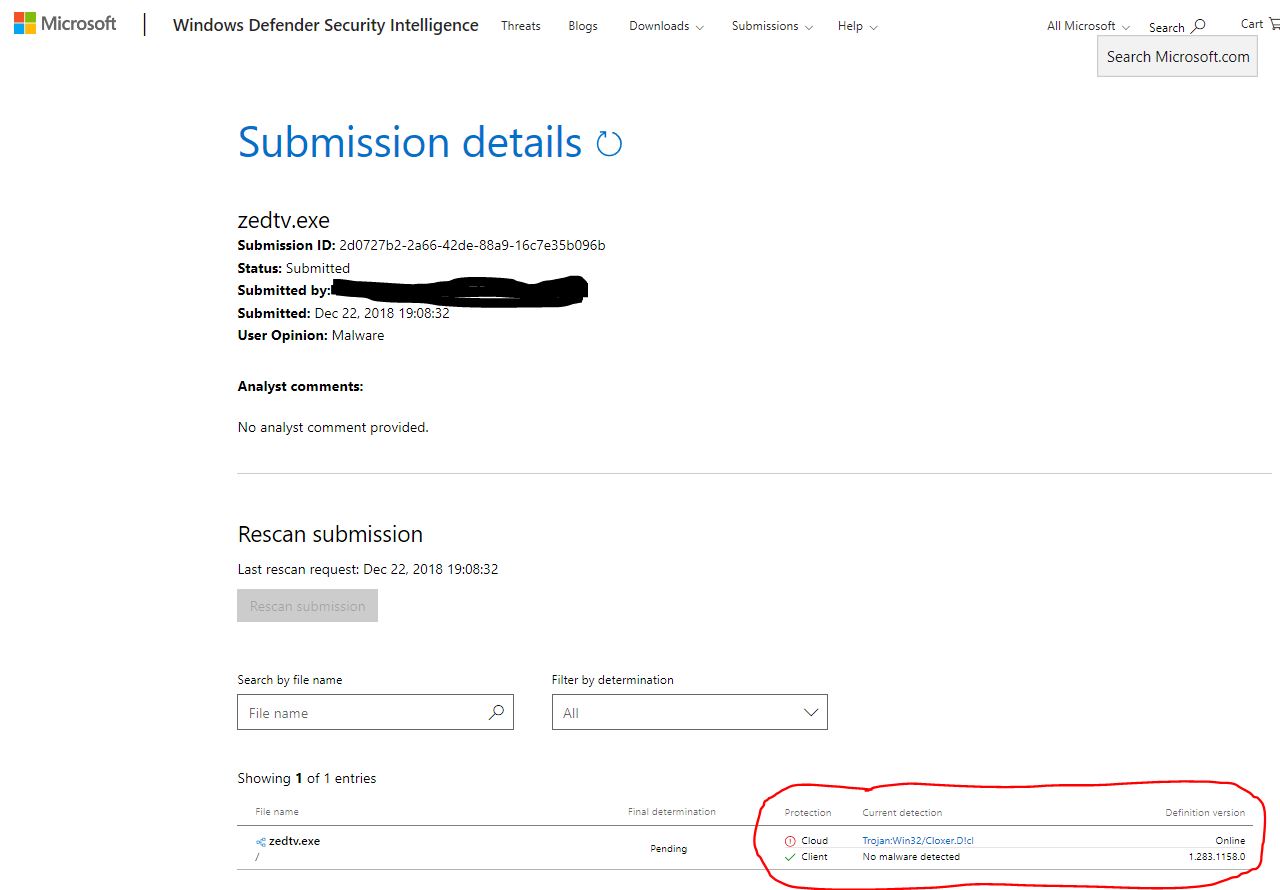Click the Definition version column header
The height and width of the screenshot is (890, 1280).
click(x=1205, y=813)
